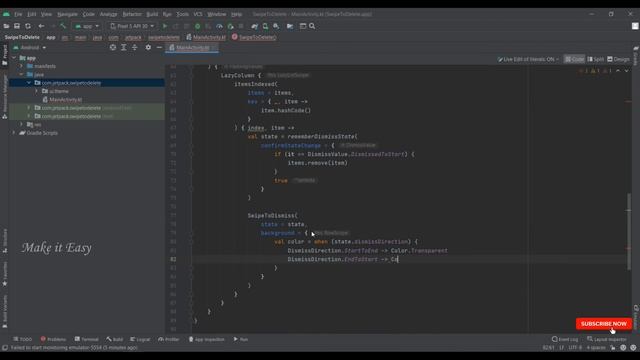Hide the Project panel with minus icon
Screen dimensions: 640x360
coord(159,47)
